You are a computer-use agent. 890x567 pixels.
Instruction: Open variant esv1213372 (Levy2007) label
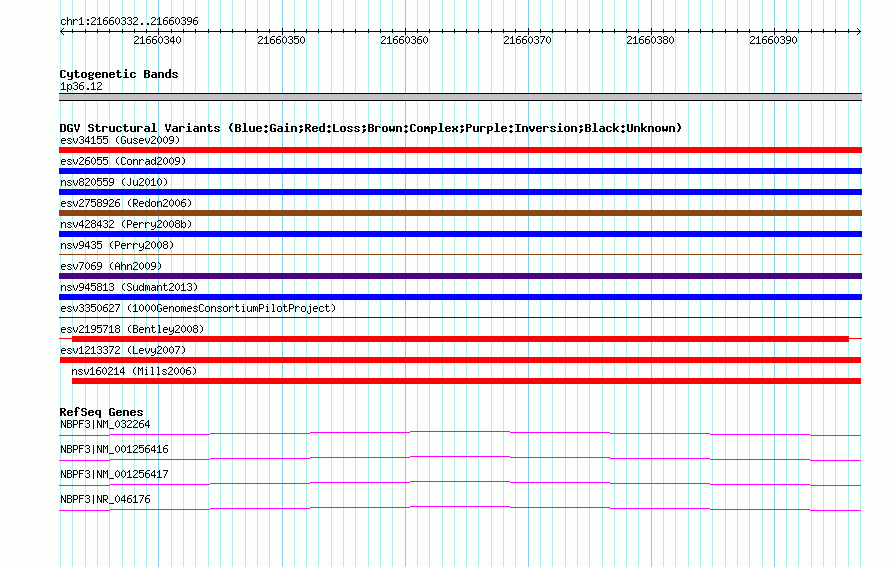pyautogui.click(x=123, y=350)
